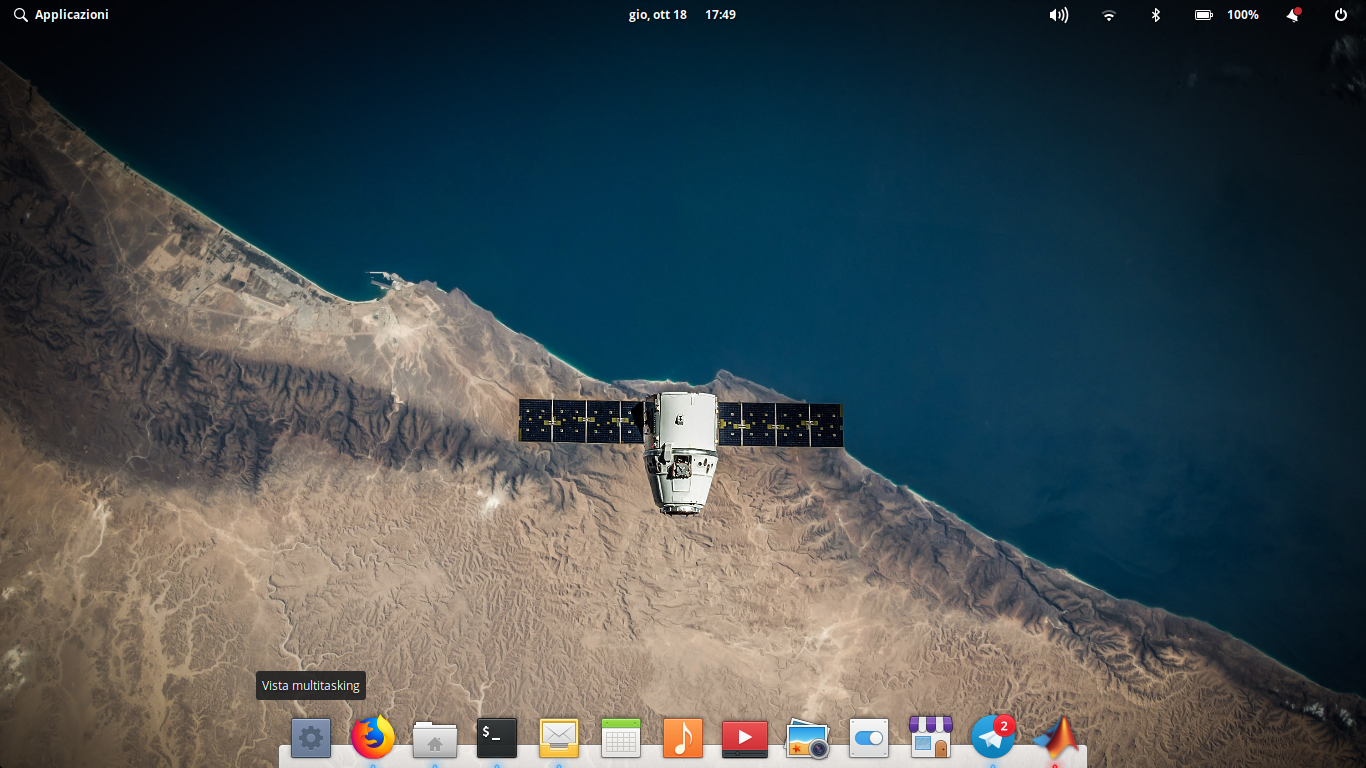Launch the Terminal from the dock
The width and height of the screenshot is (1366, 768).
pyautogui.click(x=497, y=738)
